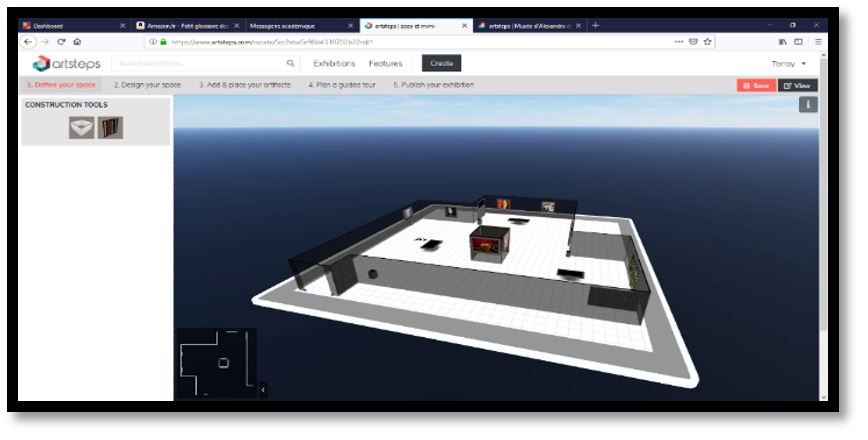Reload the page with the refresh icon
Screen dimensions: 868x440
61,42
